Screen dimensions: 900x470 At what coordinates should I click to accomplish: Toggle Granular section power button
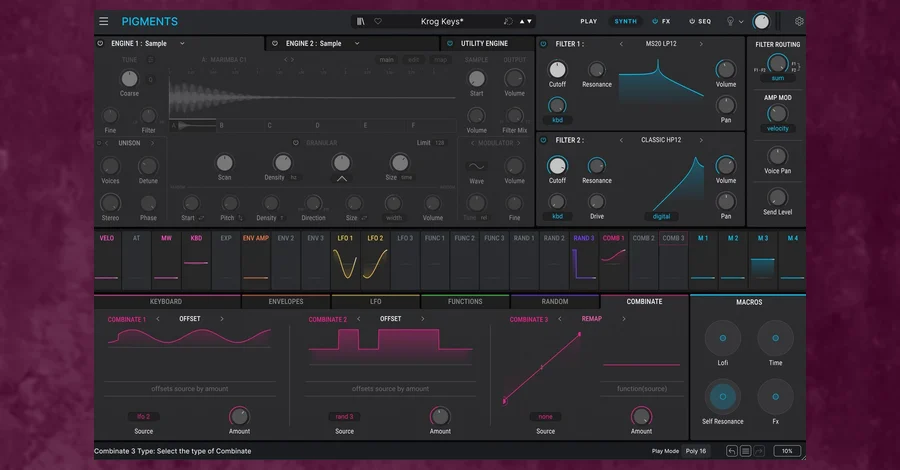tap(296, 143)
